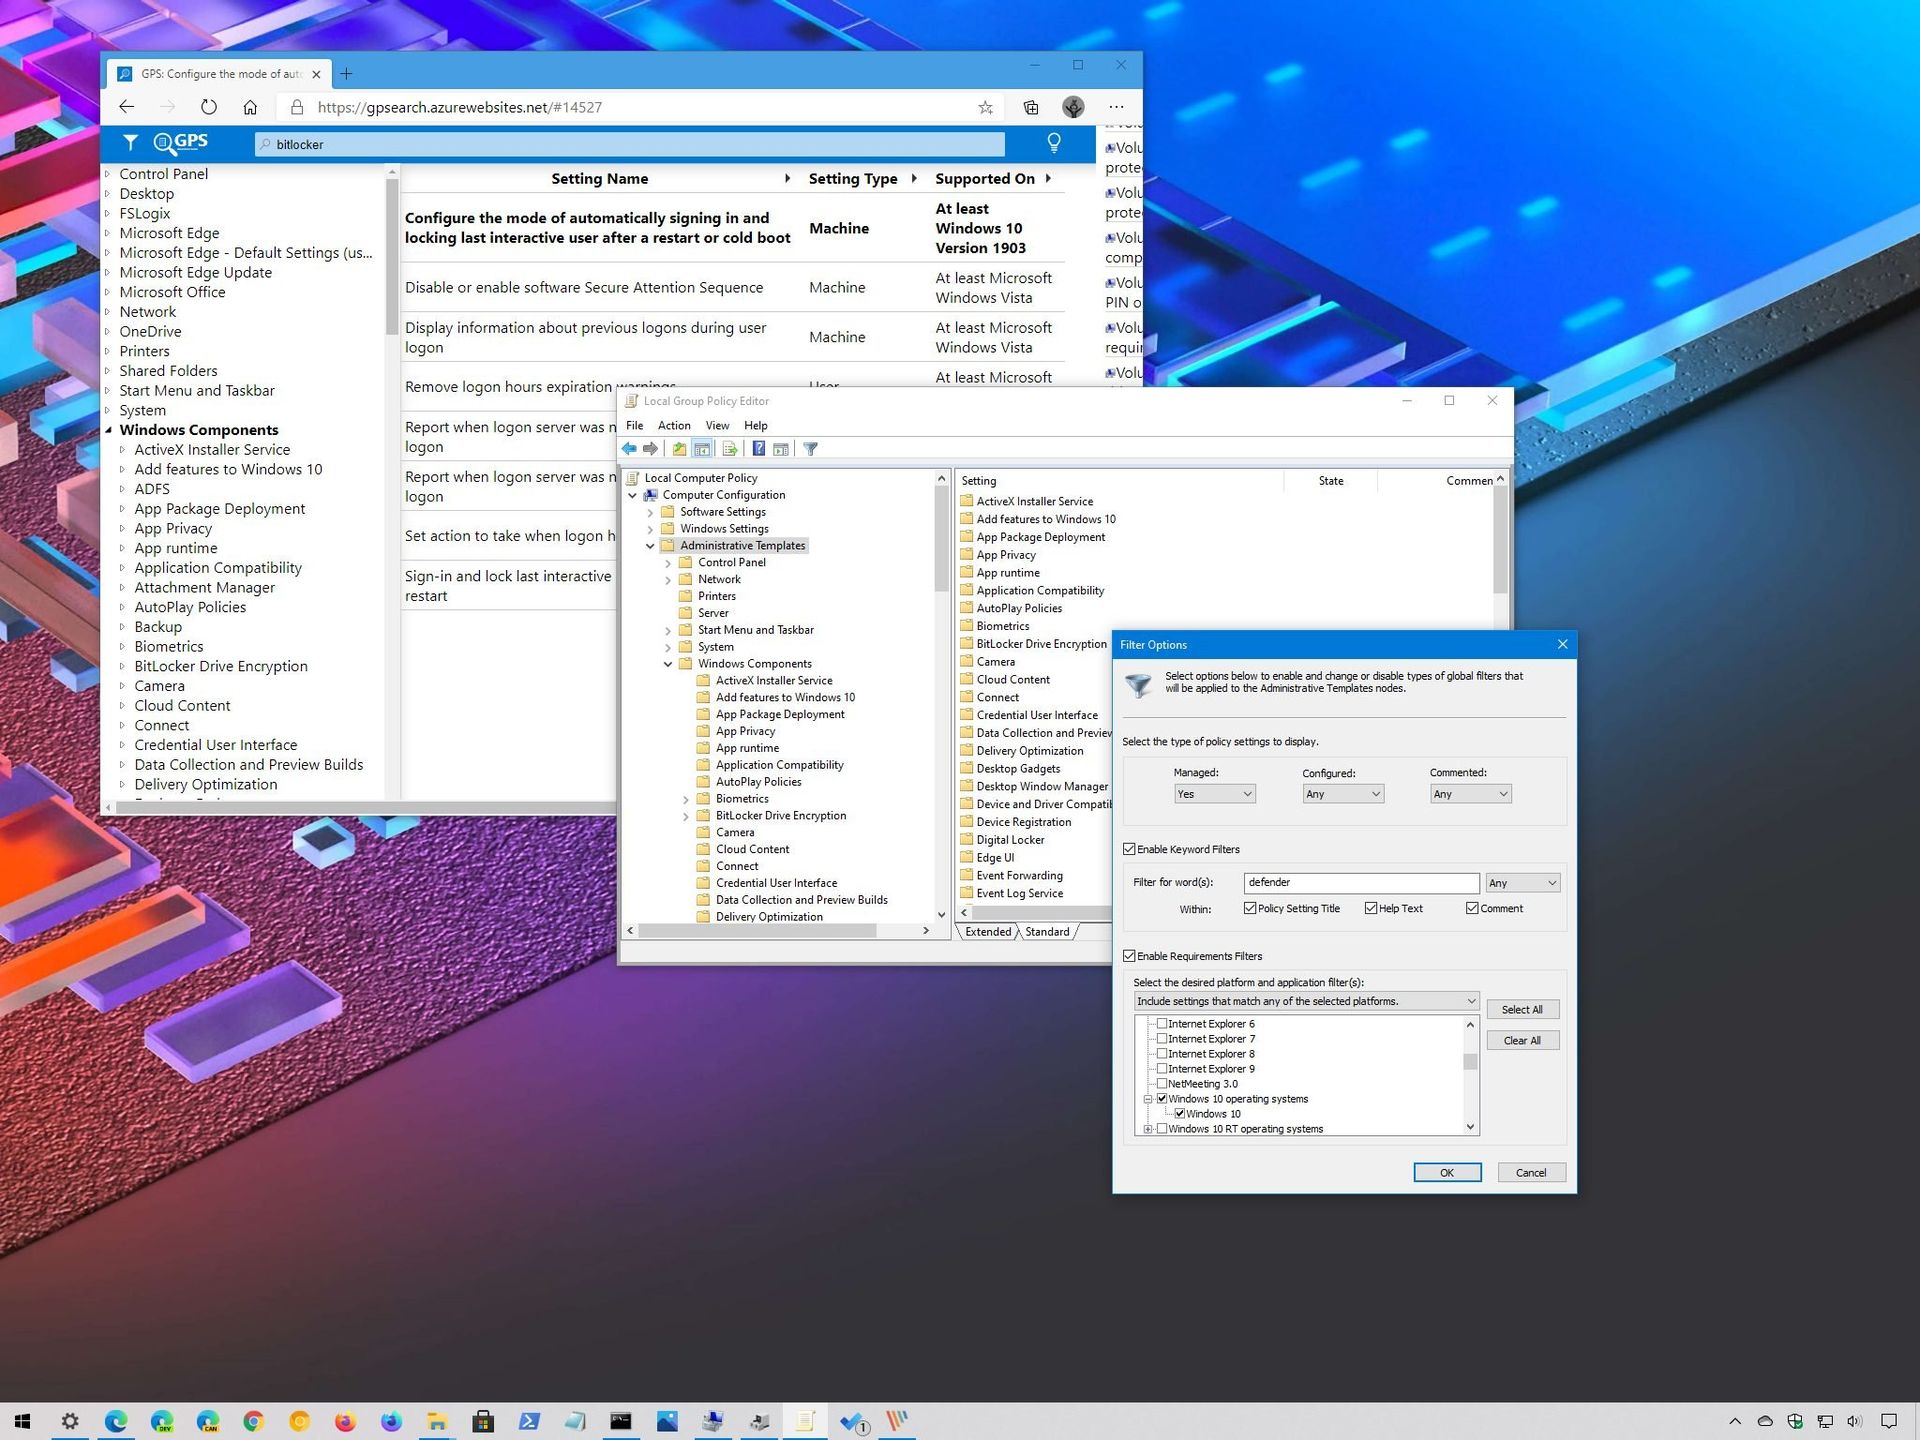Click the Select All button
Image resolution: width=1920 pixels, height=1440 pixels.
click(x=1522, y=1009)
